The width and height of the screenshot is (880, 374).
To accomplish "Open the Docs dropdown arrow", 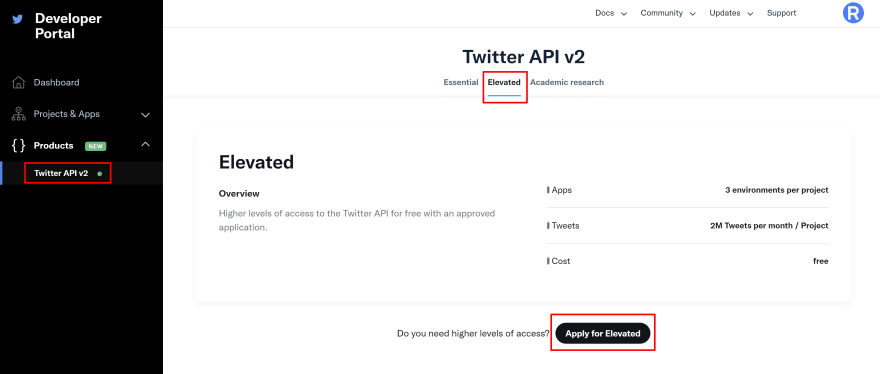I will point(624,14).
